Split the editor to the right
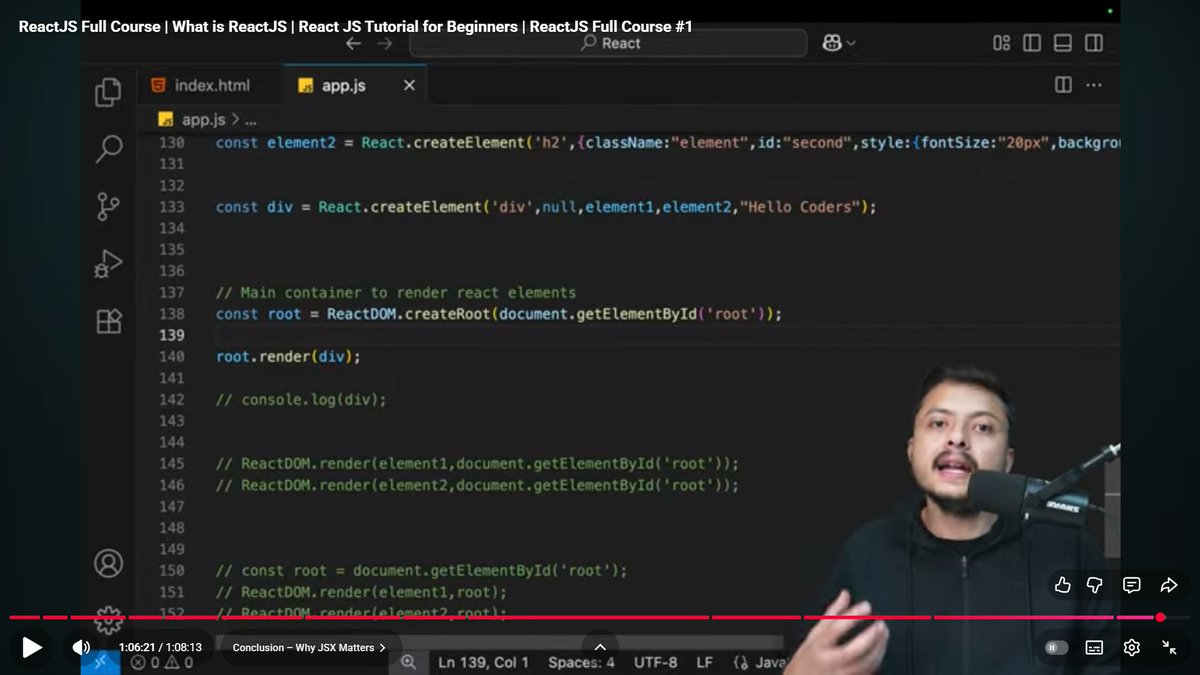1200x675 pixels. point(1063,86)
